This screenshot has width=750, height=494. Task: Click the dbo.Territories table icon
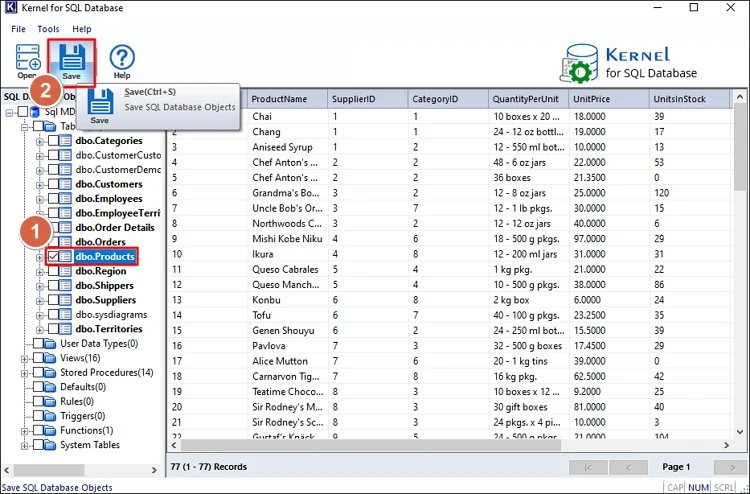click(66, 329)
